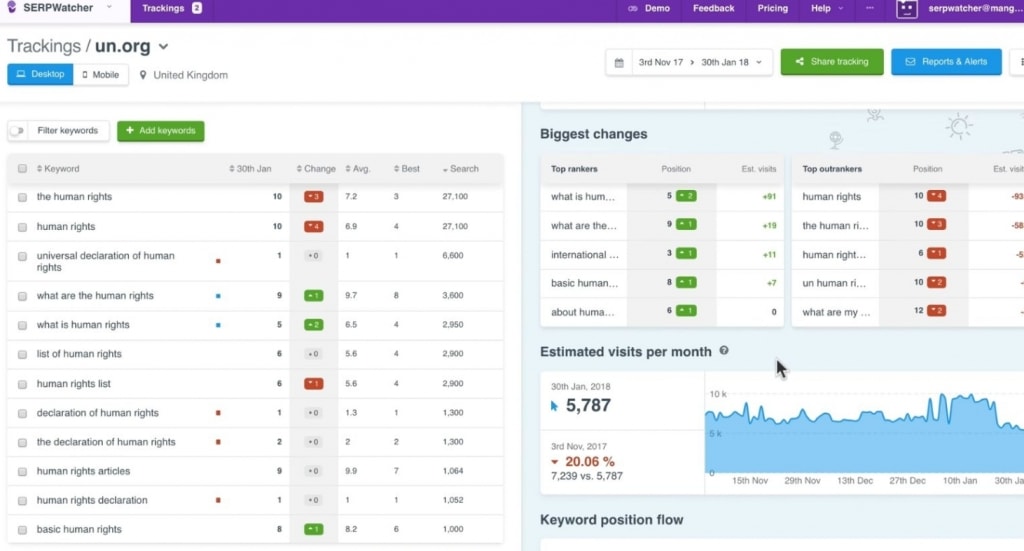The width and height of the screenshot is (1024, 551).
Task: Select checkbox for 'universal declaration of human rights'
Action: click(x=22, y=257)
